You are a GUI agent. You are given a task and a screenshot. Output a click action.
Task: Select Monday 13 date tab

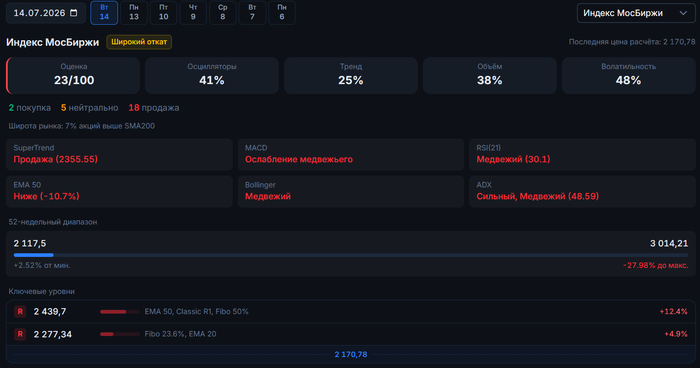coord(134,13)
